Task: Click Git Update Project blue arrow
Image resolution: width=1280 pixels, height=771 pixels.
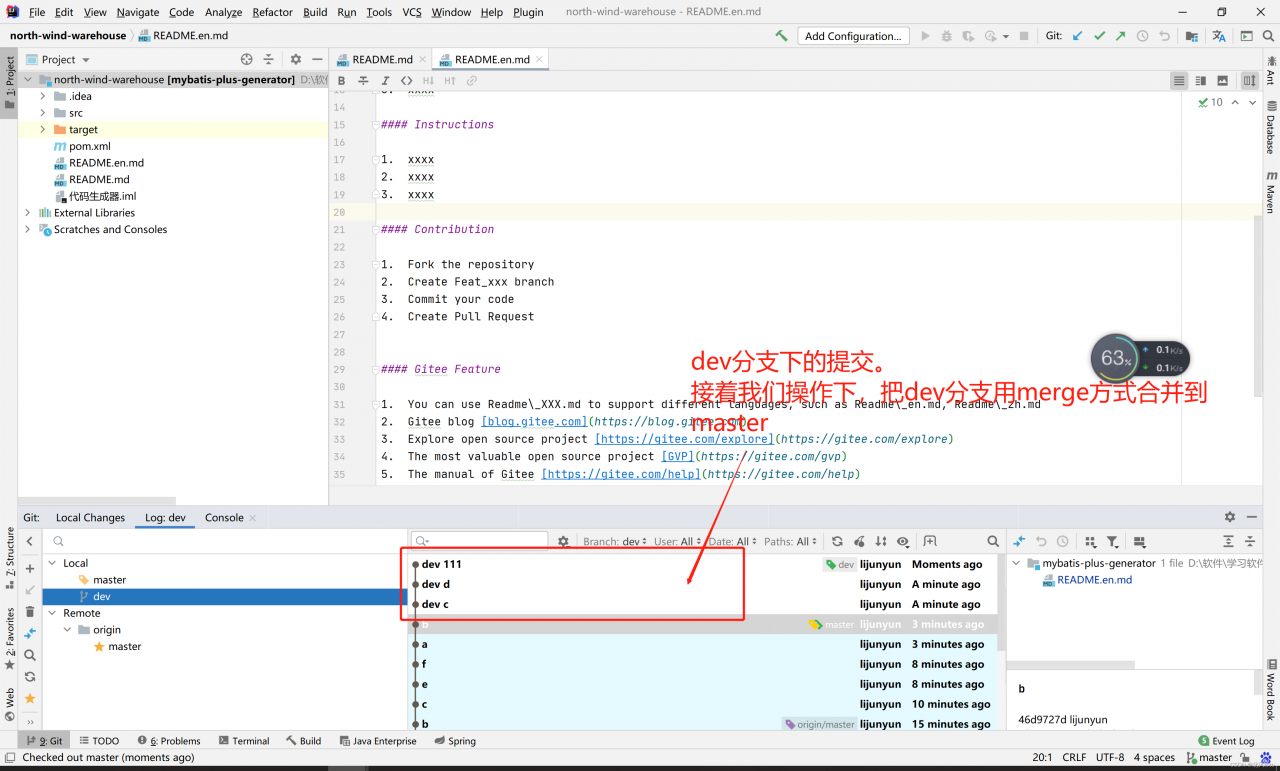Action: pos(1077,36)
